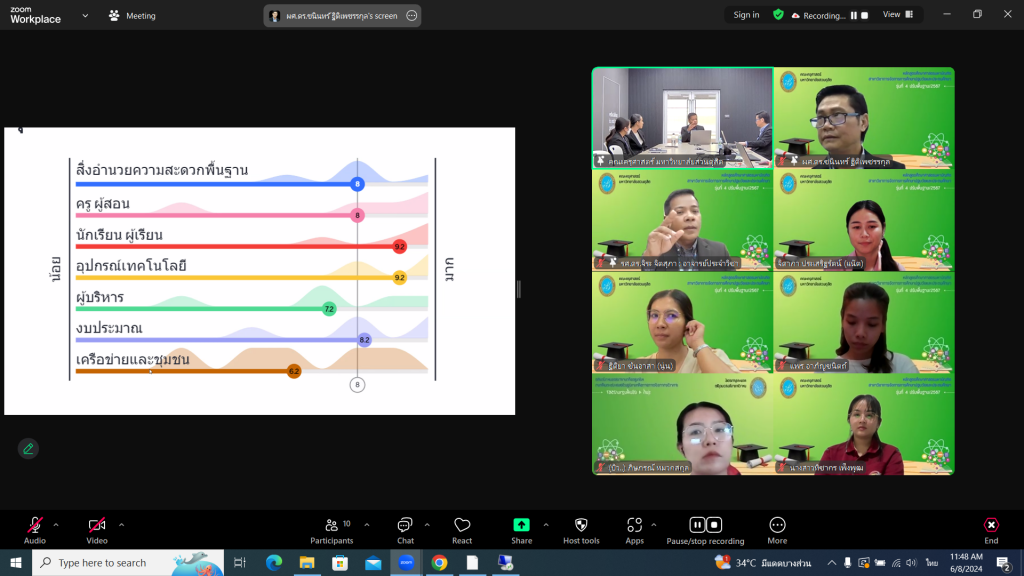This screenshot has height=576, width=1024.
Task: Click the green Share screen icon
Action: [x=521, y=526]
